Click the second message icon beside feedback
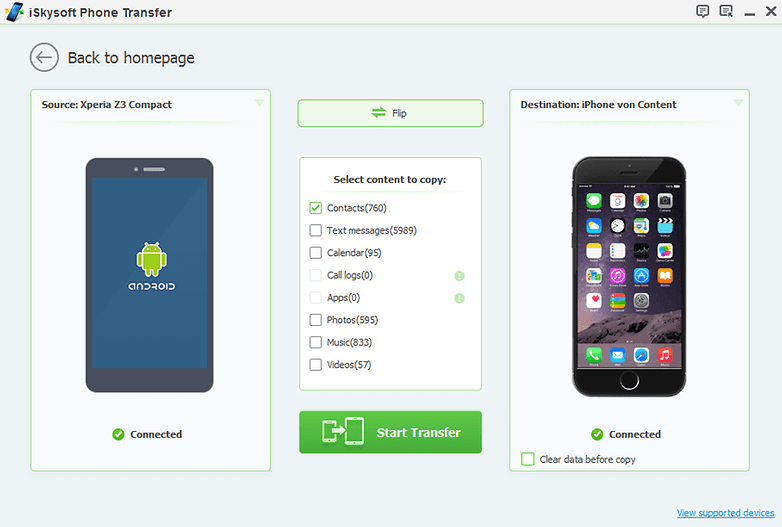This screenshot has width=782, height=527. coord(726,11)
